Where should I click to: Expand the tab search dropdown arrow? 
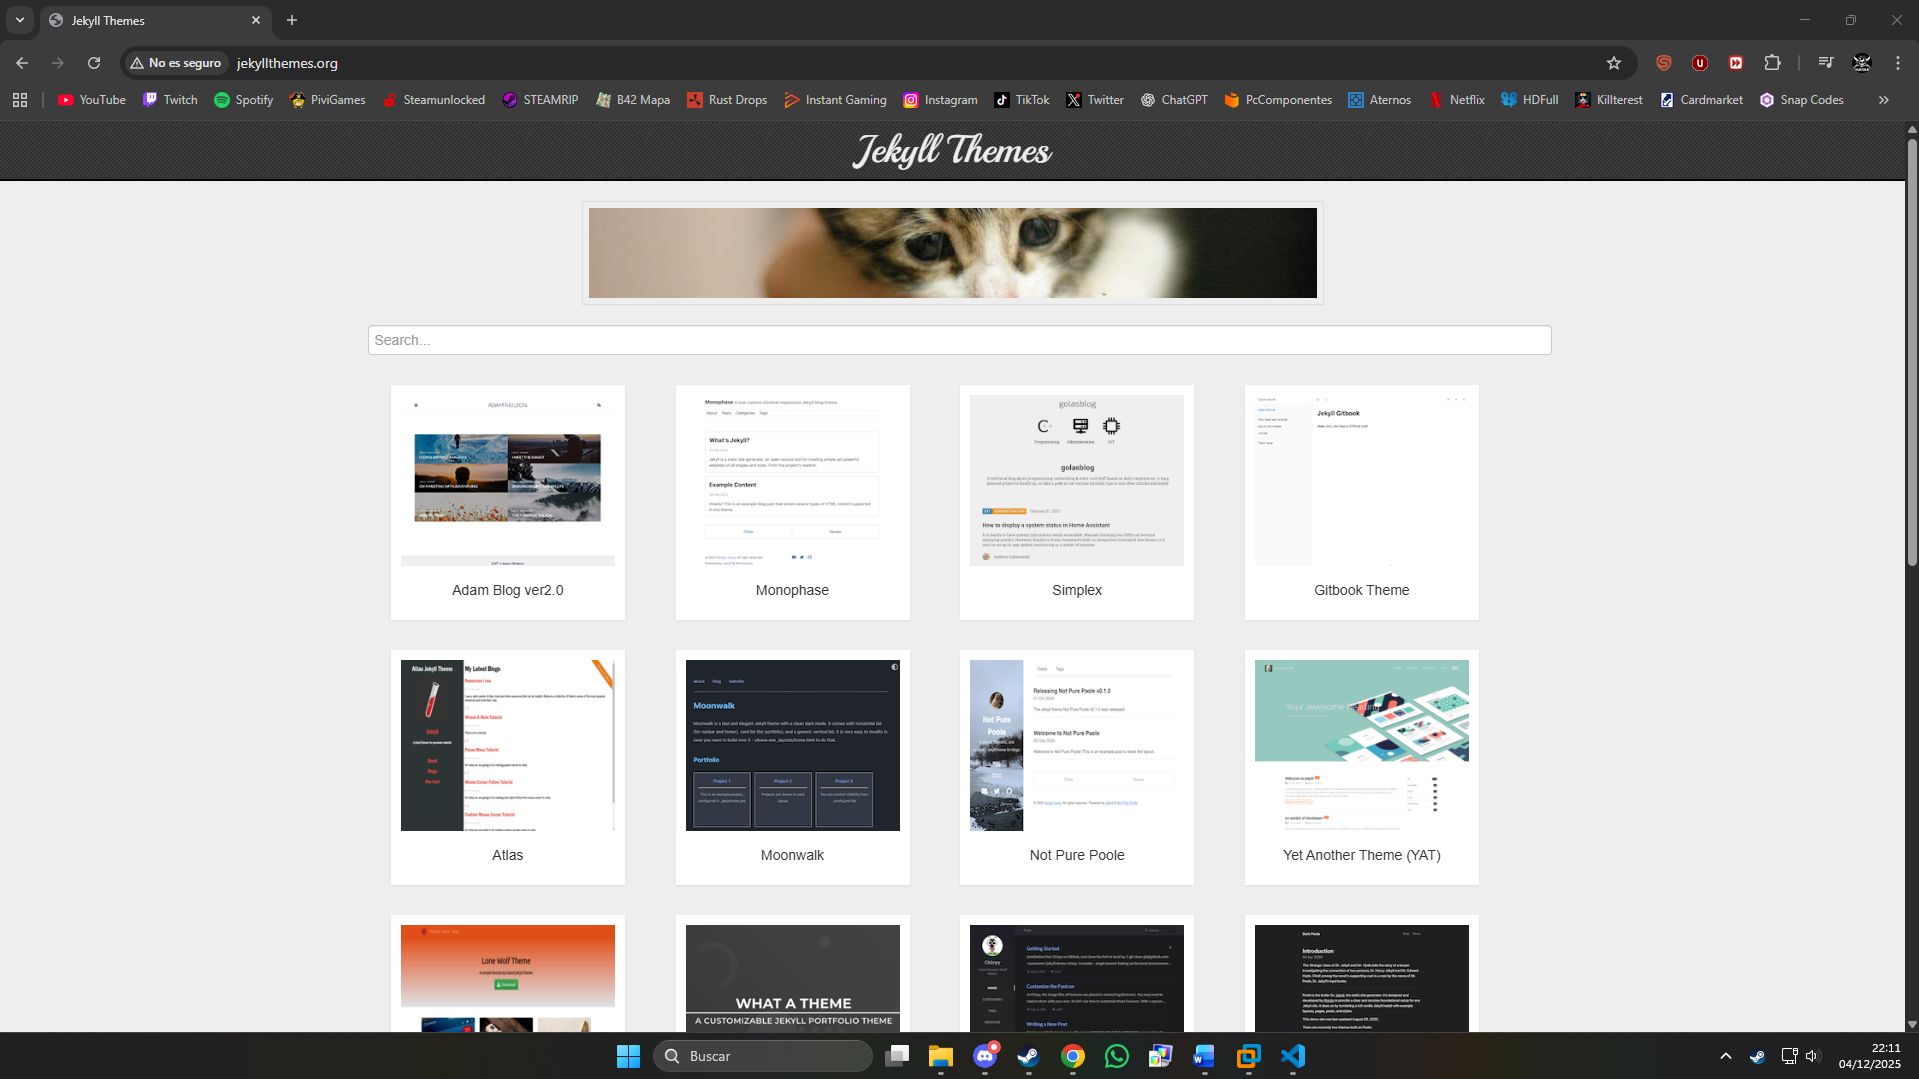(20, 20)
